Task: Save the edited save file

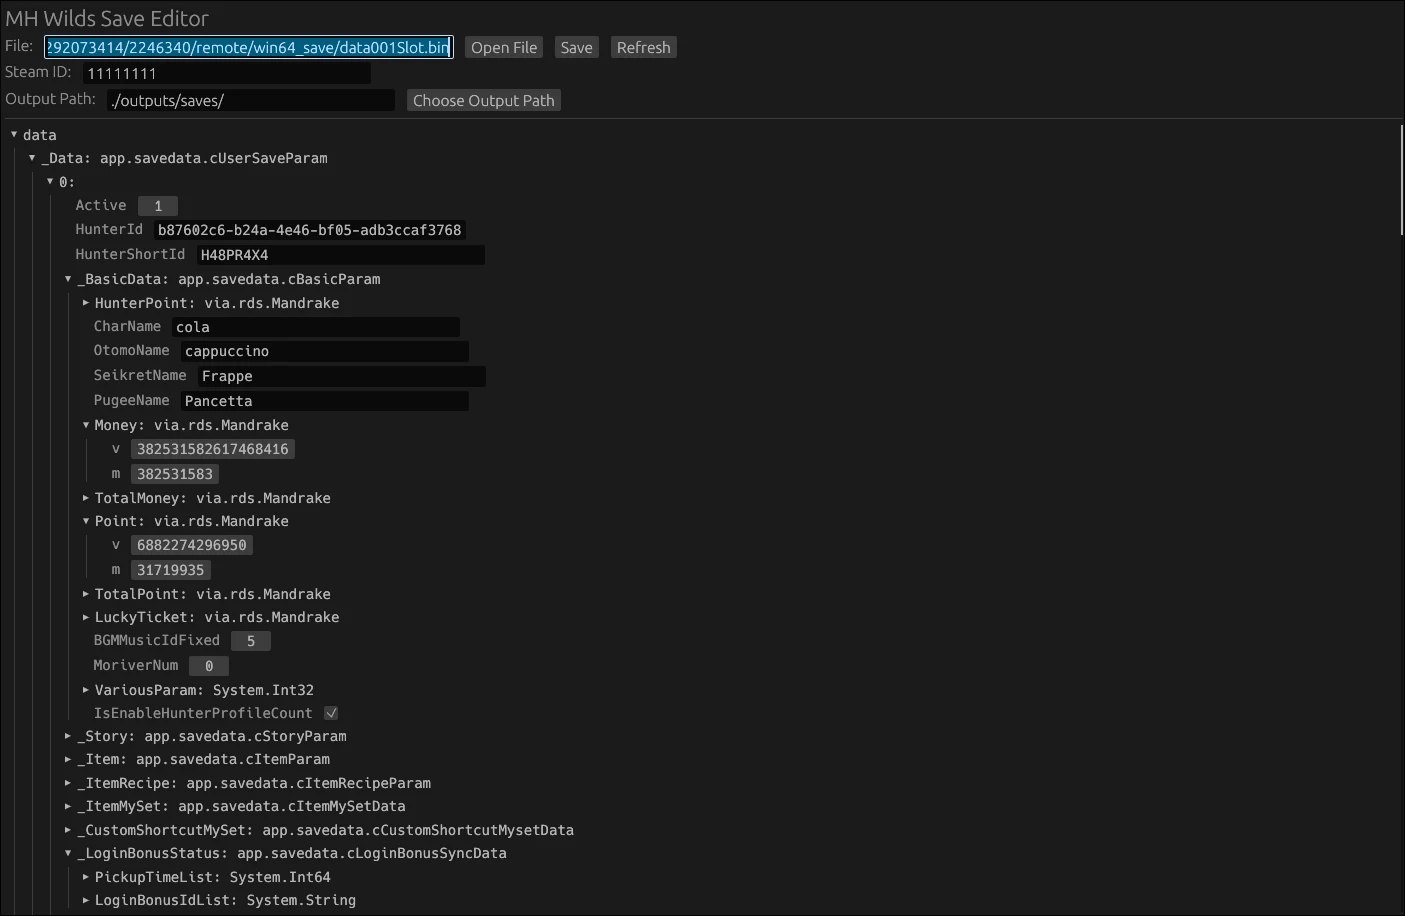Action: click(x=576, y=48)
